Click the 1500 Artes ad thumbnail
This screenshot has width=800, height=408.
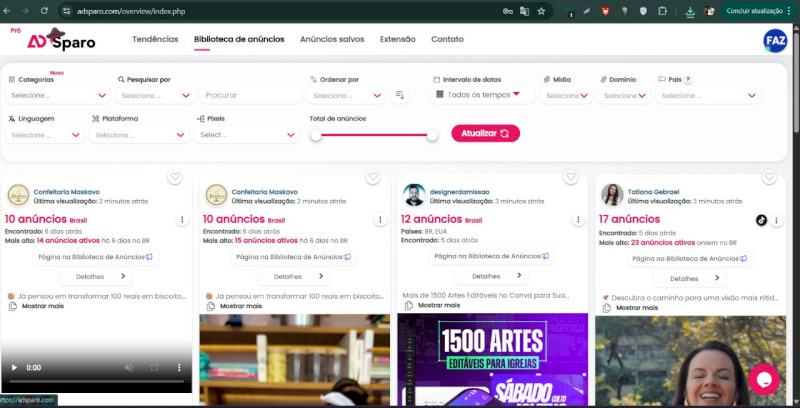(x=492, y=360)
